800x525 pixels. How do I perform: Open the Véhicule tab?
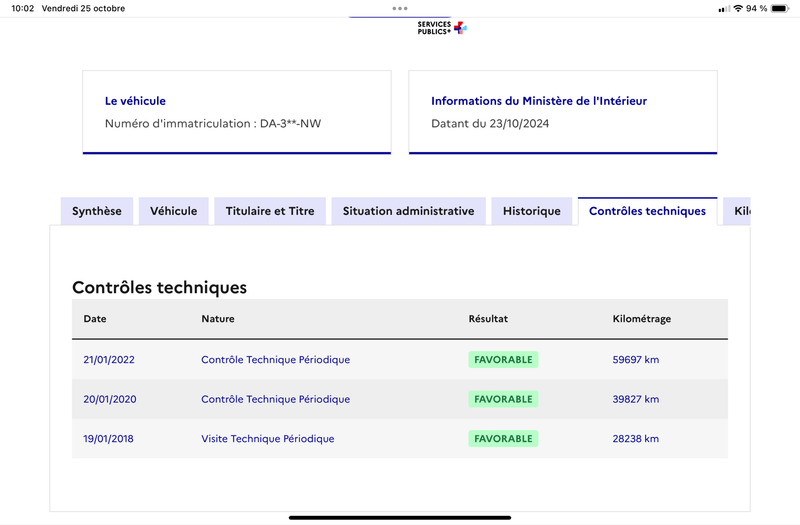[x=173, y=211]
